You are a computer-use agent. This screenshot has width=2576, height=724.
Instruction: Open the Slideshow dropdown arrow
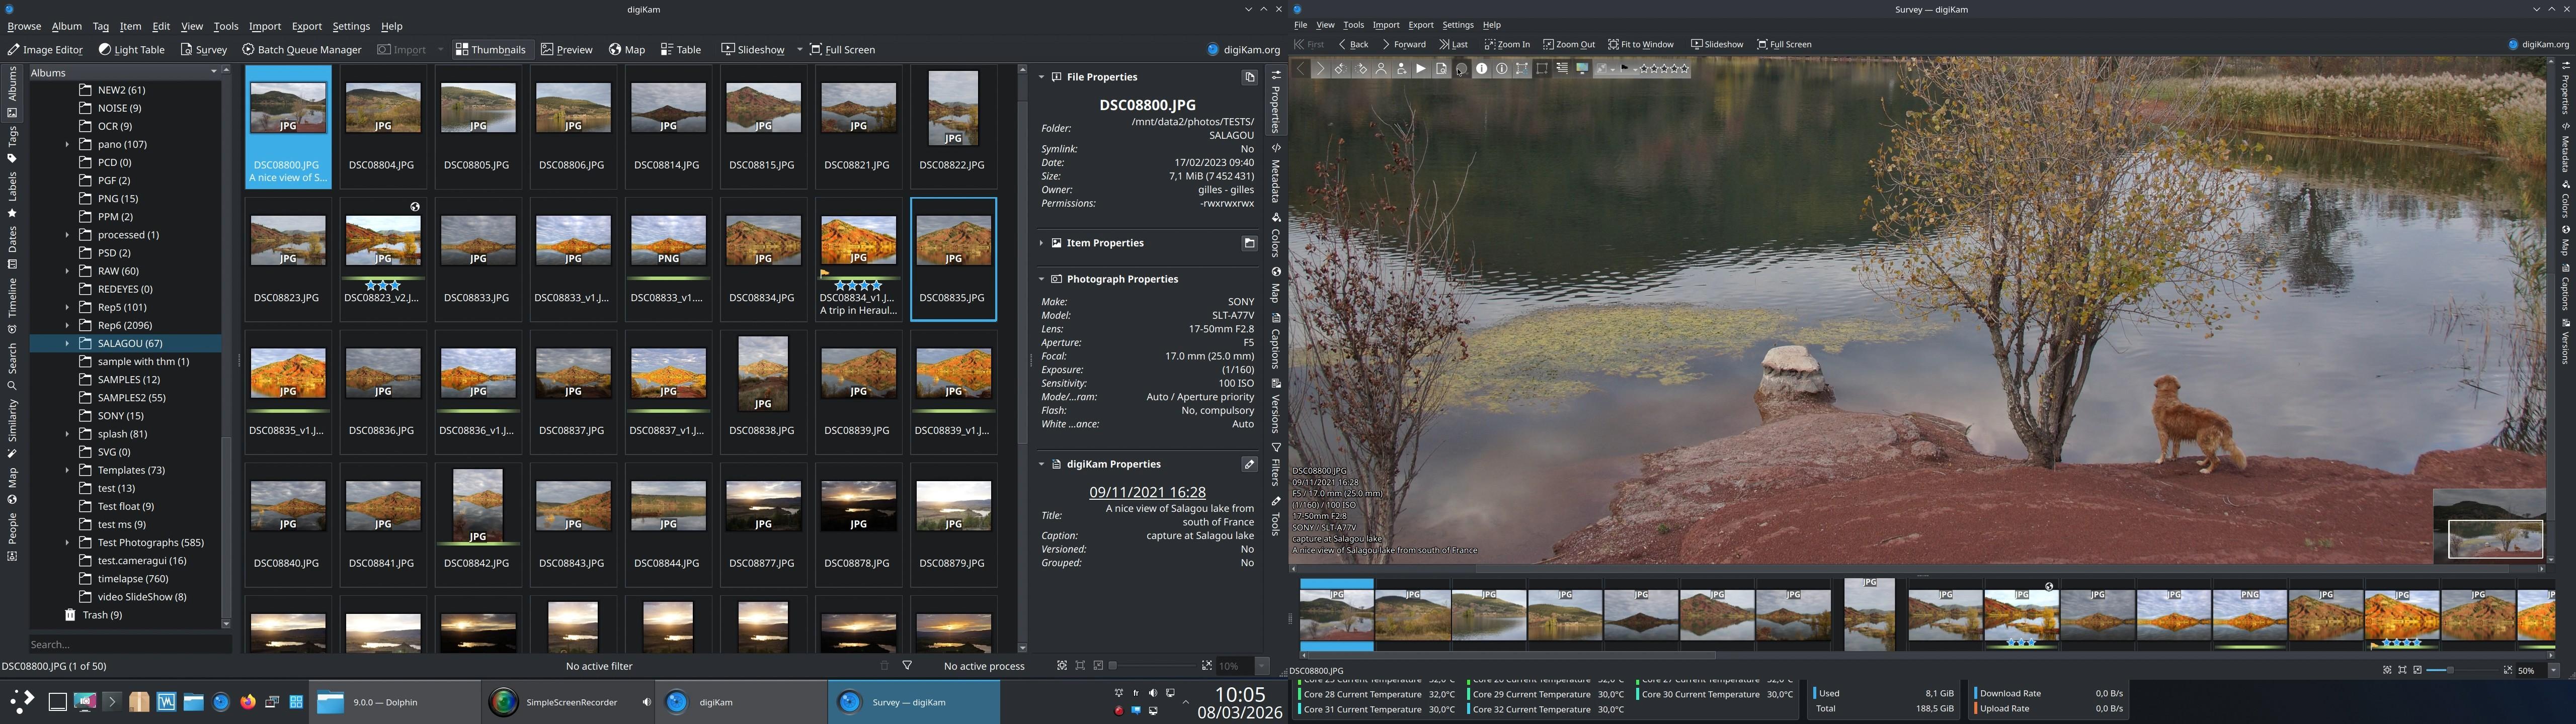799,49
